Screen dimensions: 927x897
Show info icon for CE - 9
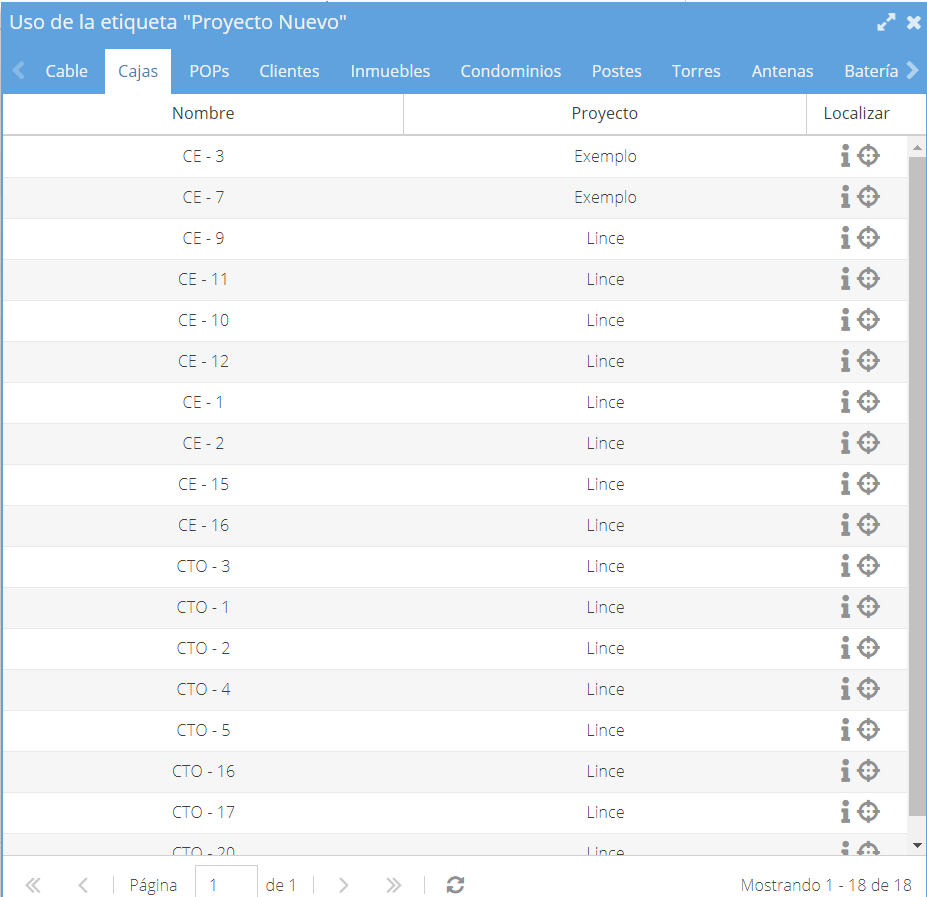(845, 238)
